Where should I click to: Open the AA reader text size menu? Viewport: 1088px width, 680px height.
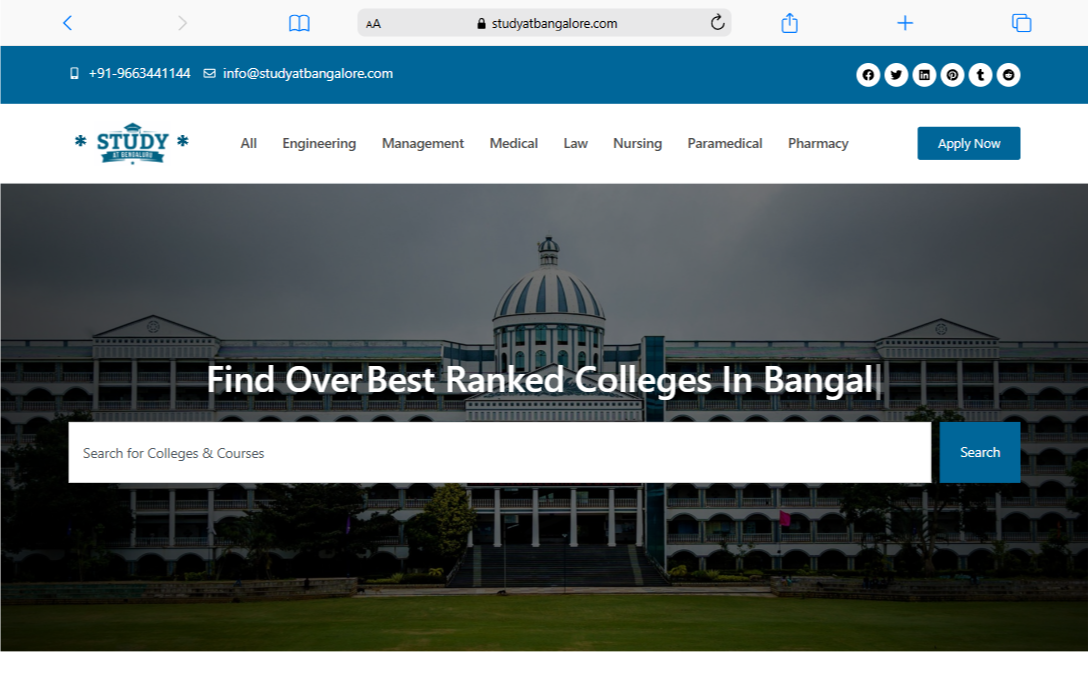click(373, 24)
